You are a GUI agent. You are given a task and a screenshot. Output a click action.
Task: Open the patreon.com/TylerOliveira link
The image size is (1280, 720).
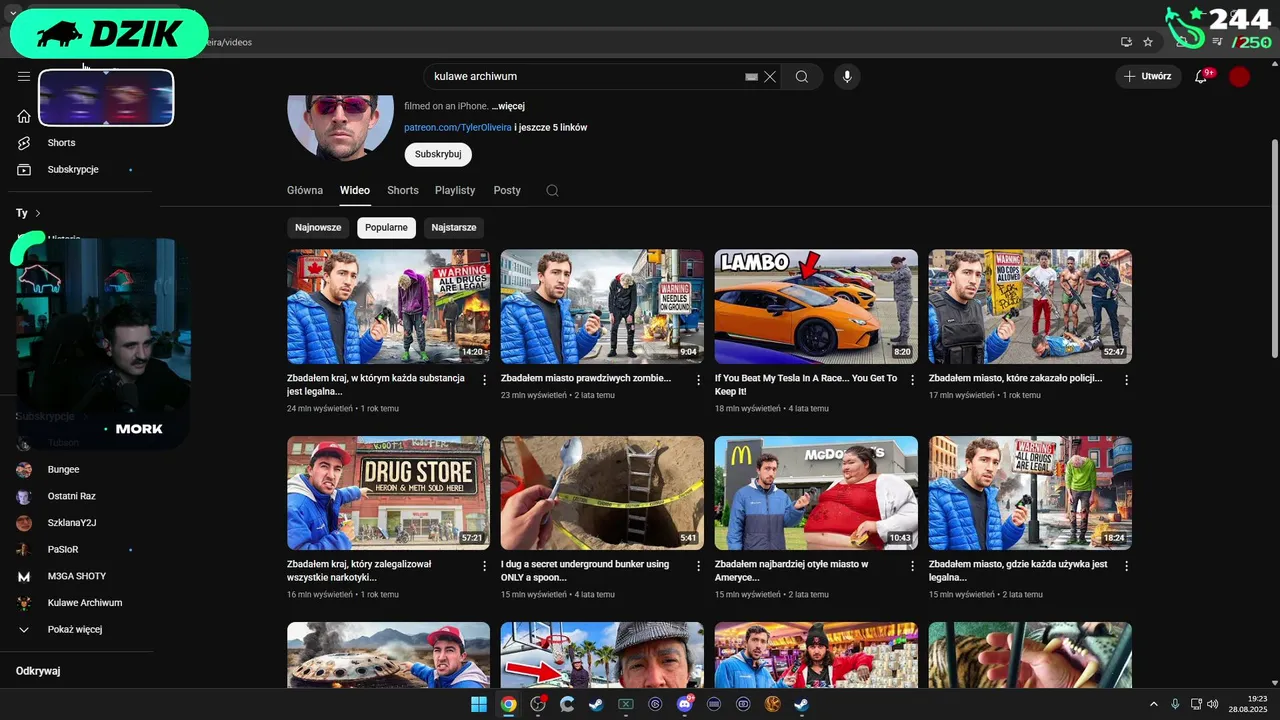click(x=458, y=128)
